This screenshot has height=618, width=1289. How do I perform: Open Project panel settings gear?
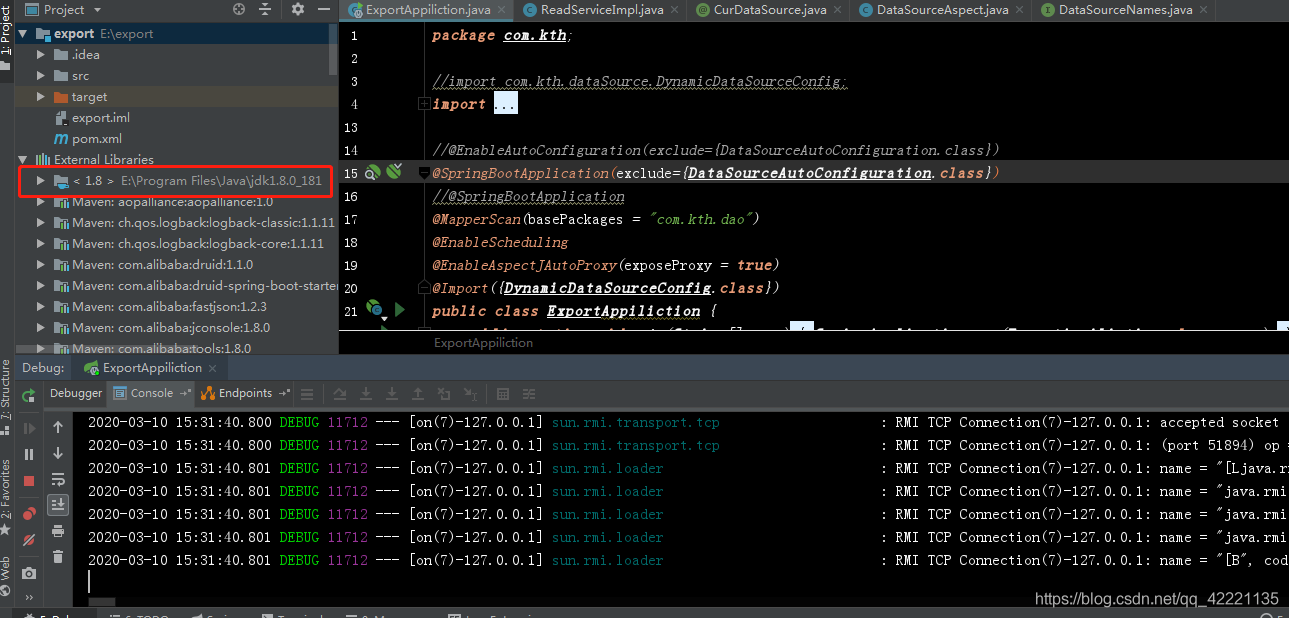[x=298, y=9]
